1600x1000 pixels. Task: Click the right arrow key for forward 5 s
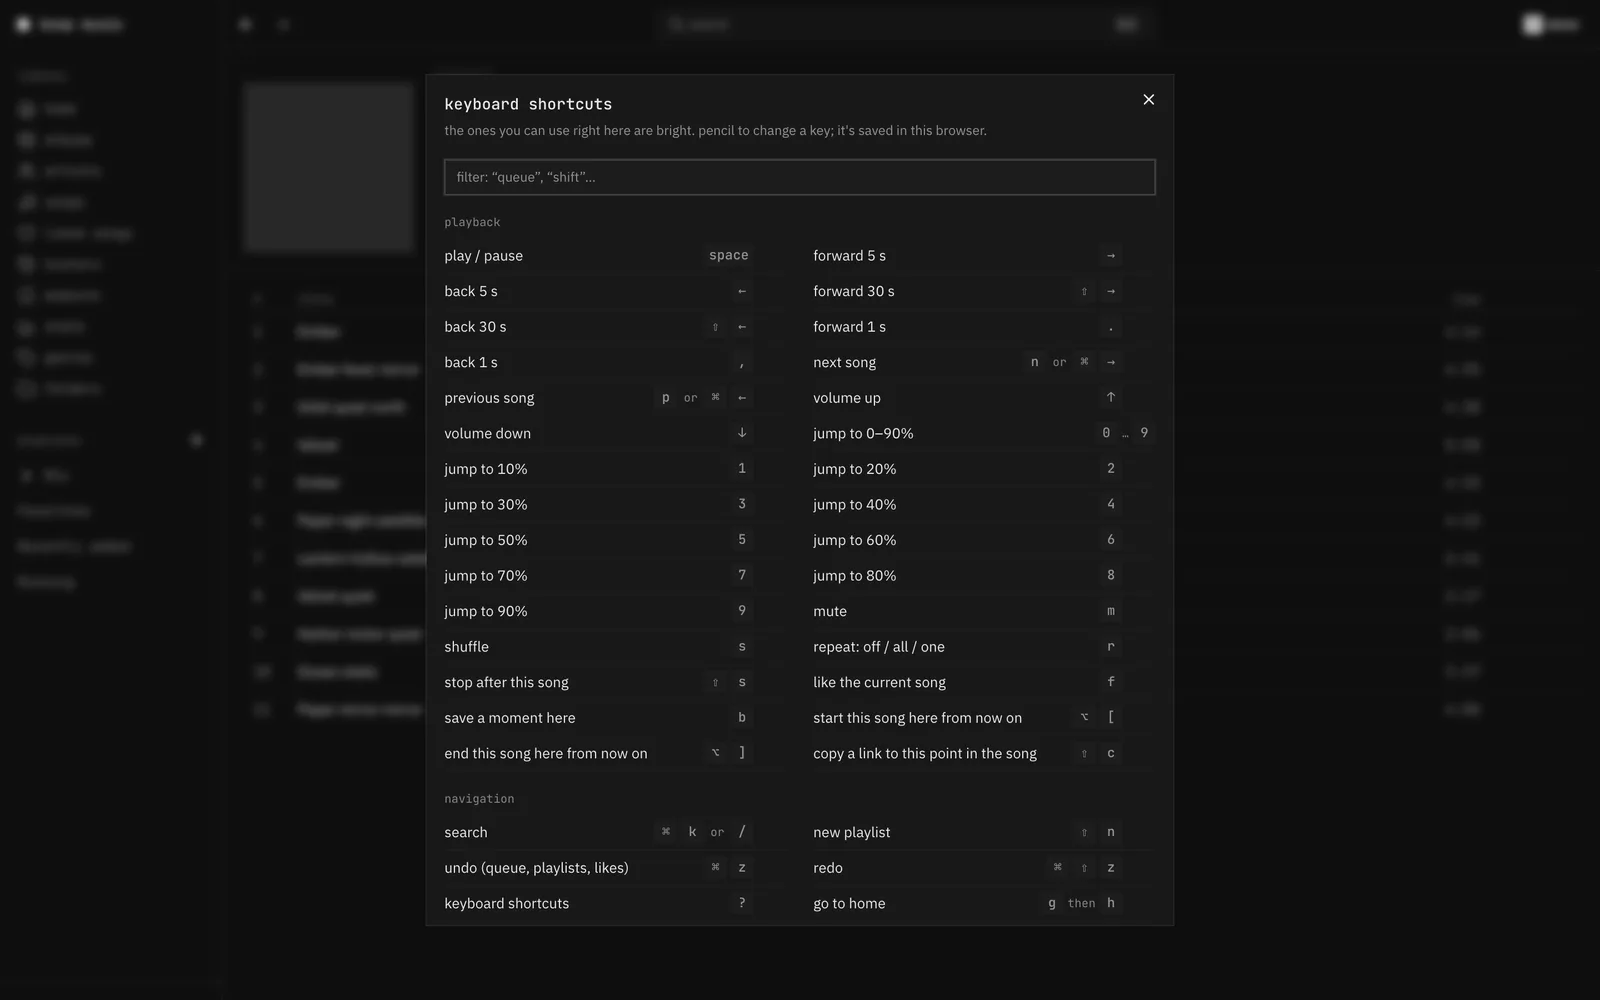1110,256
